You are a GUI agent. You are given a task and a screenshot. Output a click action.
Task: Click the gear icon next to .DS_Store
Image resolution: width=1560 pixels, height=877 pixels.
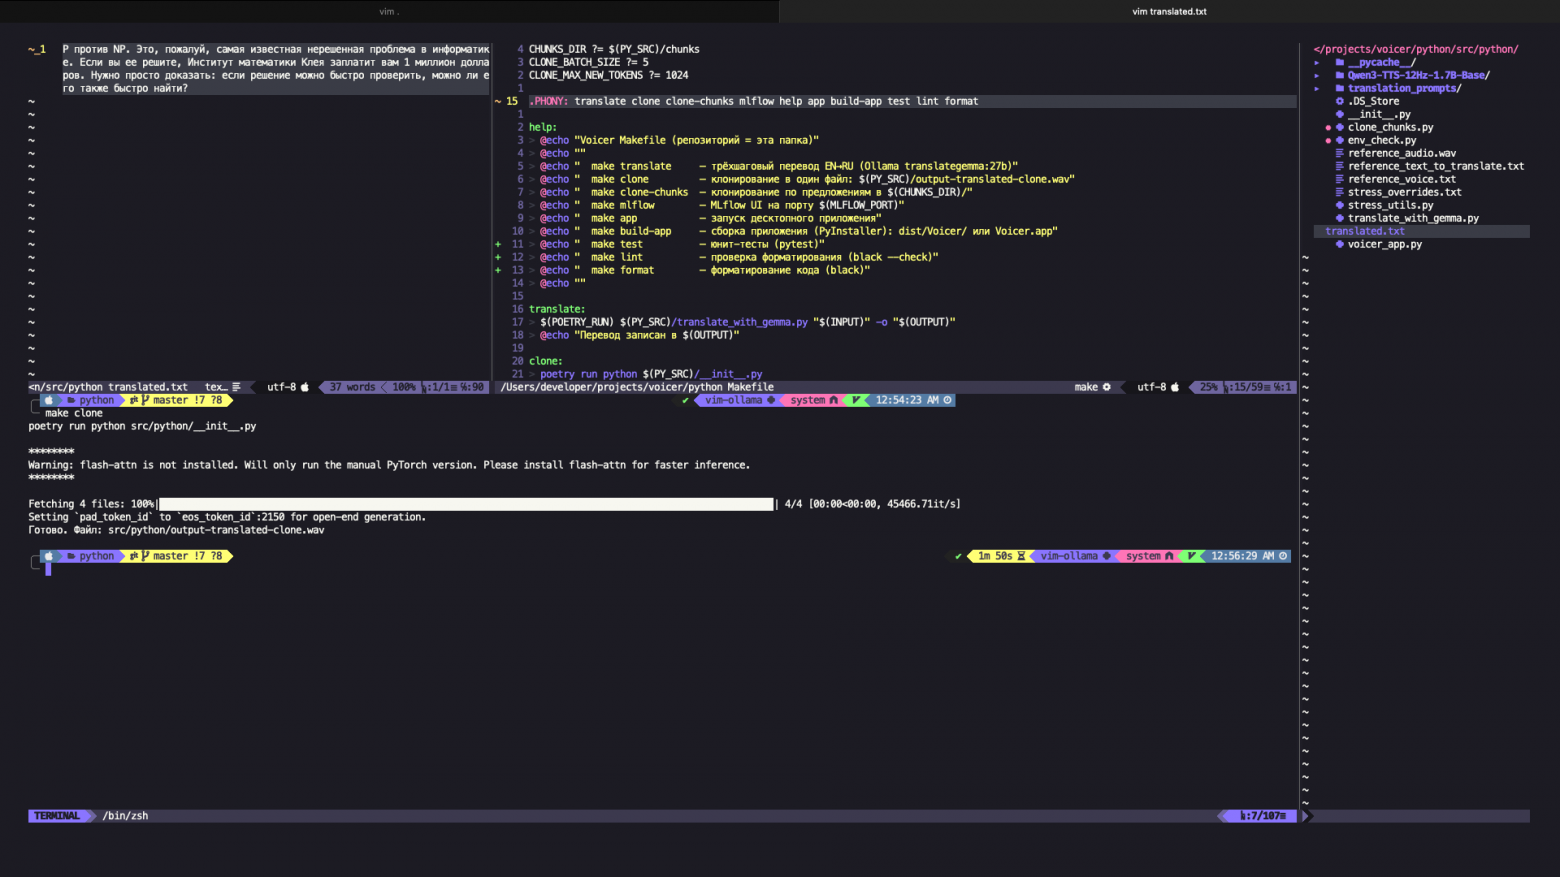pos(1339,101)
